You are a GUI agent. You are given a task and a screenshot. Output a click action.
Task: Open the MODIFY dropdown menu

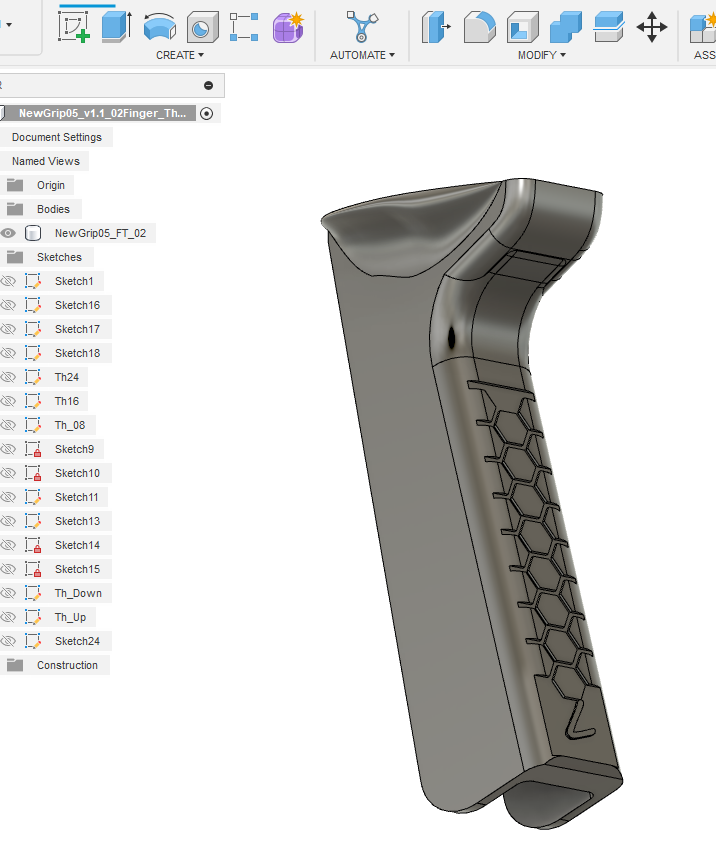542,55
